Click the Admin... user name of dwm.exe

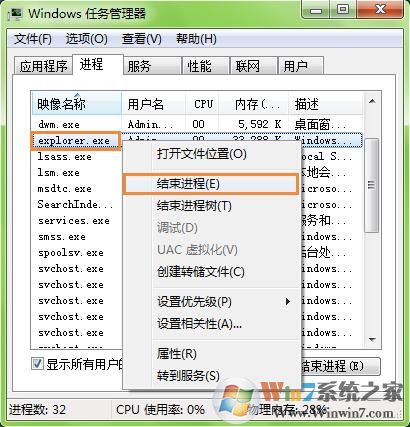pos(151,124)
